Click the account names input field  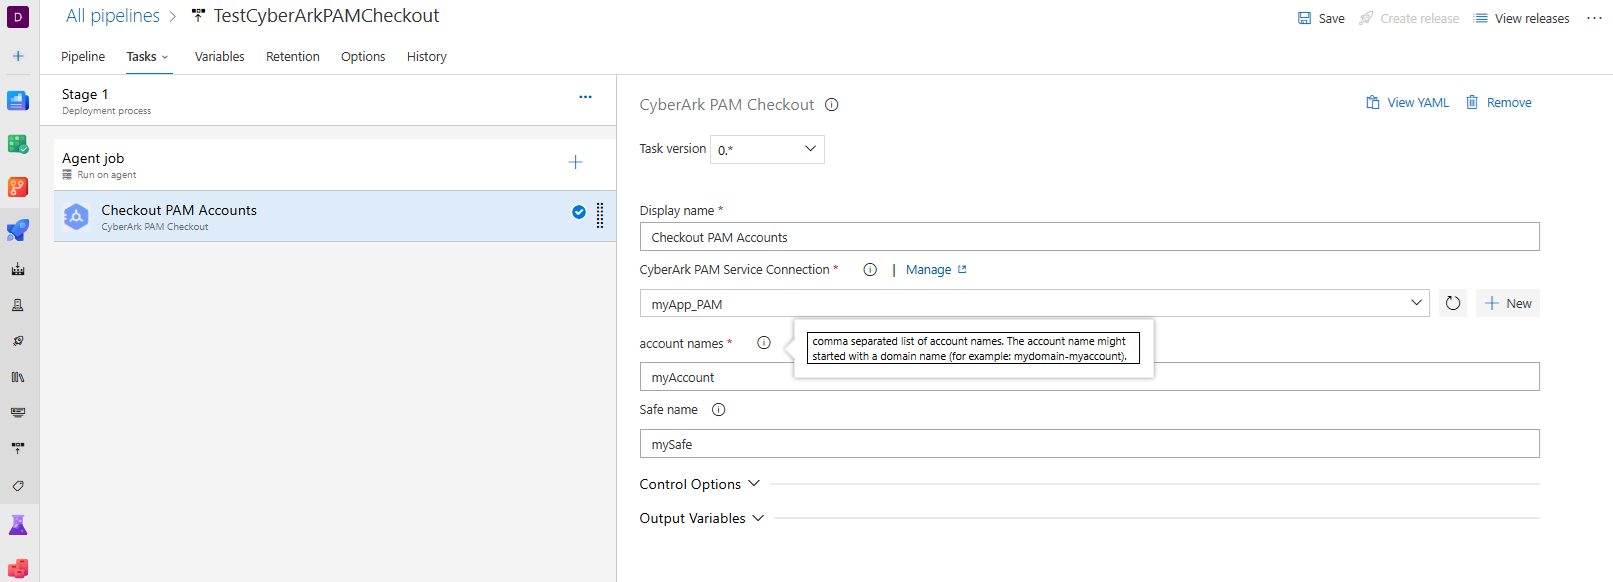[1089, 377]
